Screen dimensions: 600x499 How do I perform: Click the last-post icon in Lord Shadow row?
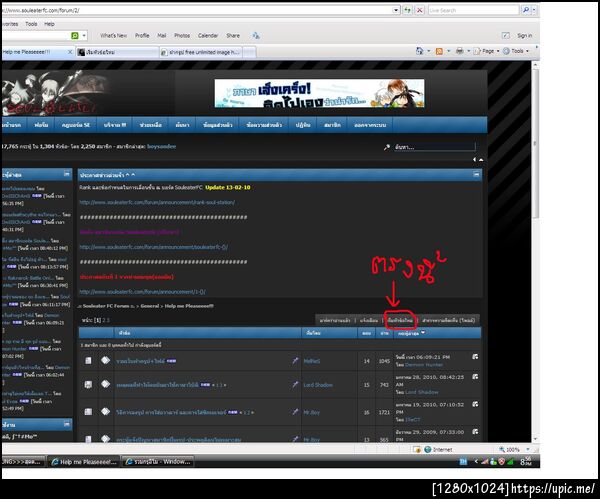coord(475,377)
